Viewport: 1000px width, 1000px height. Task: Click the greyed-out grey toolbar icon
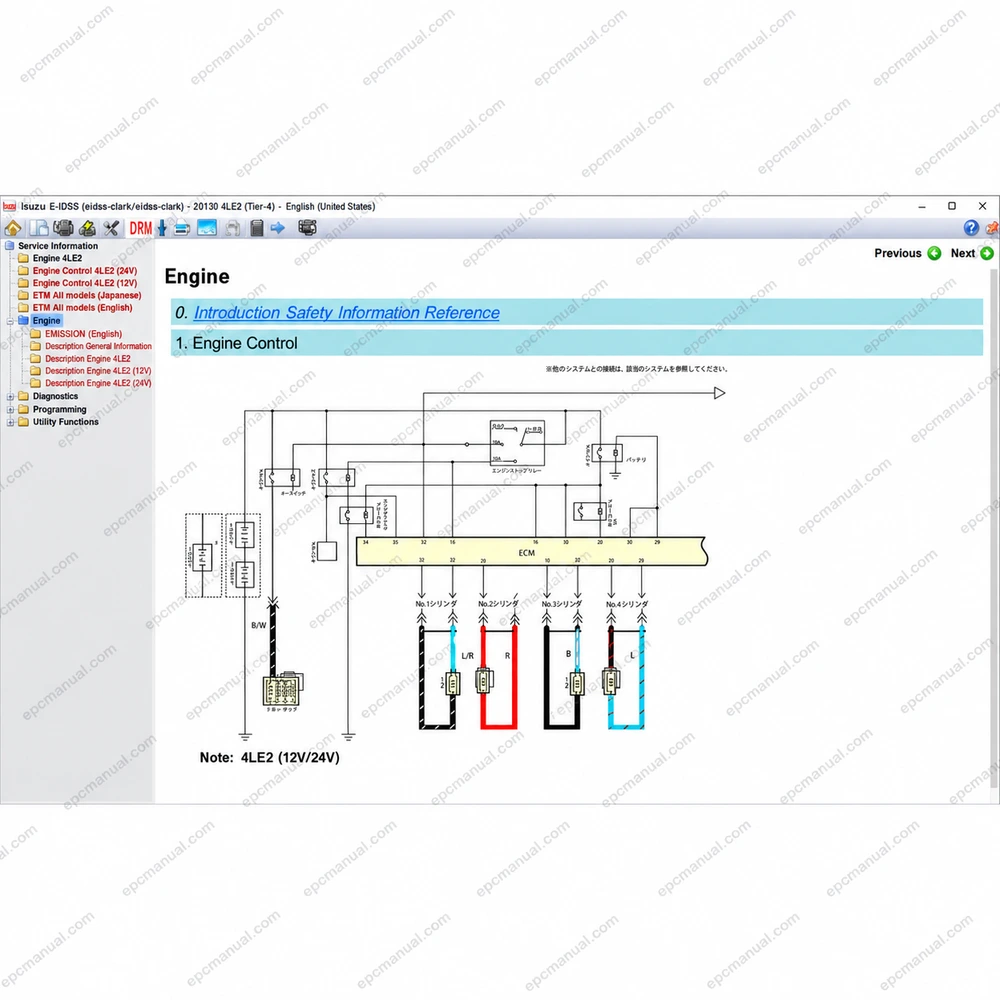[233, 228]
